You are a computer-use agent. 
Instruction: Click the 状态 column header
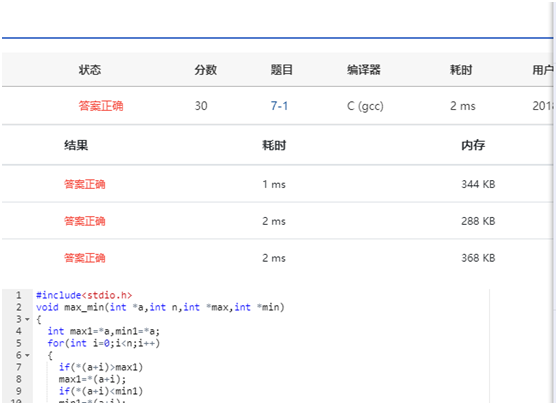(x=90, y=69)
